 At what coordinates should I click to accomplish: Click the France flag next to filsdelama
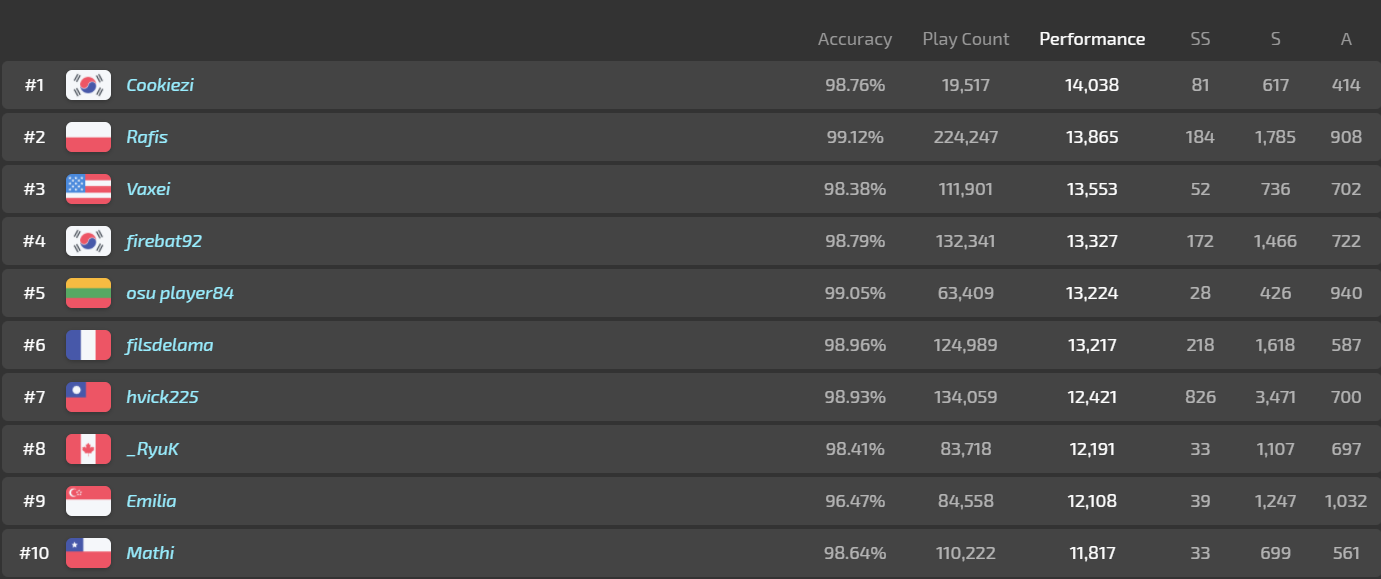click(x=88, y=345)
